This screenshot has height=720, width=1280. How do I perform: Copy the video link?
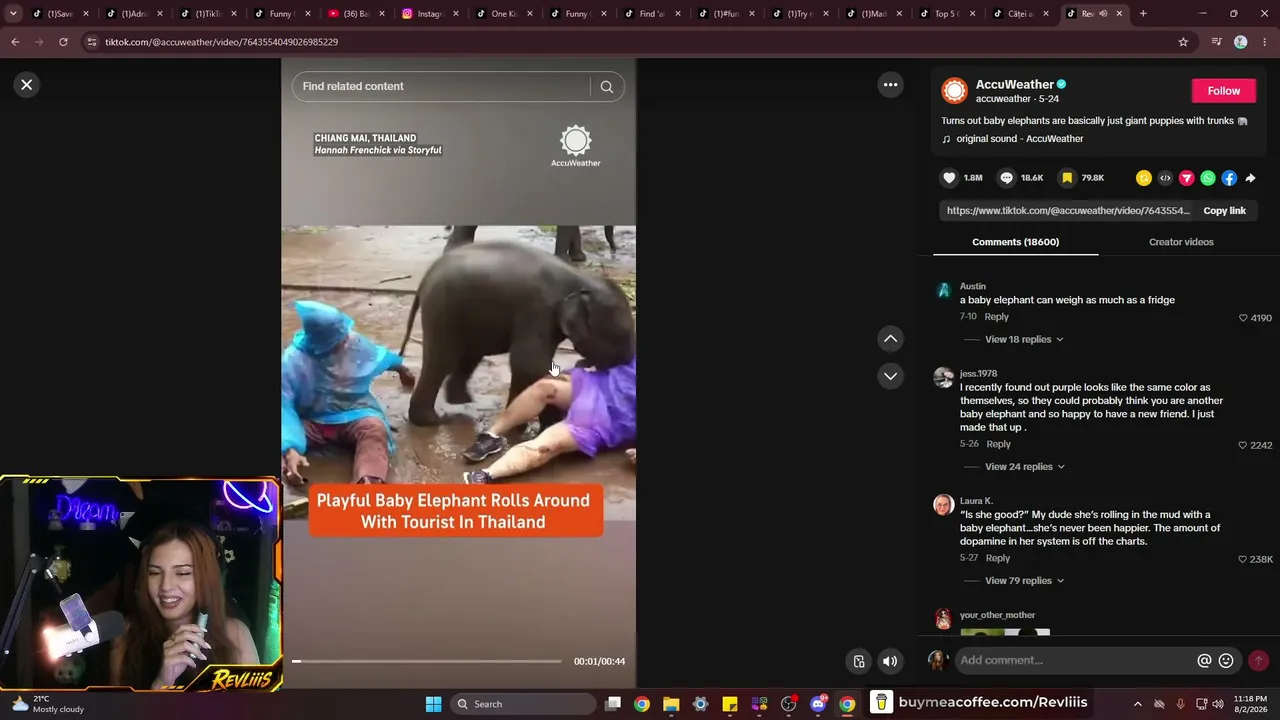[1224, 211]
